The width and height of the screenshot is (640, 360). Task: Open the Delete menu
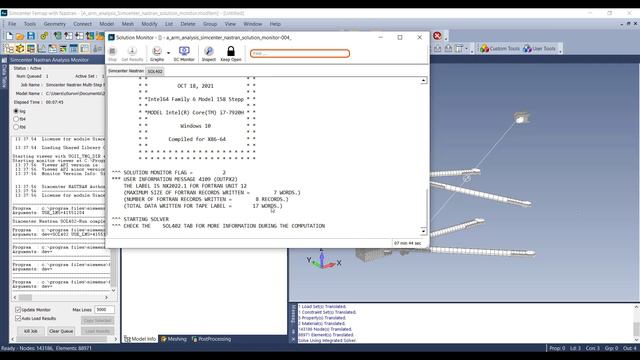tap(188, 24)
